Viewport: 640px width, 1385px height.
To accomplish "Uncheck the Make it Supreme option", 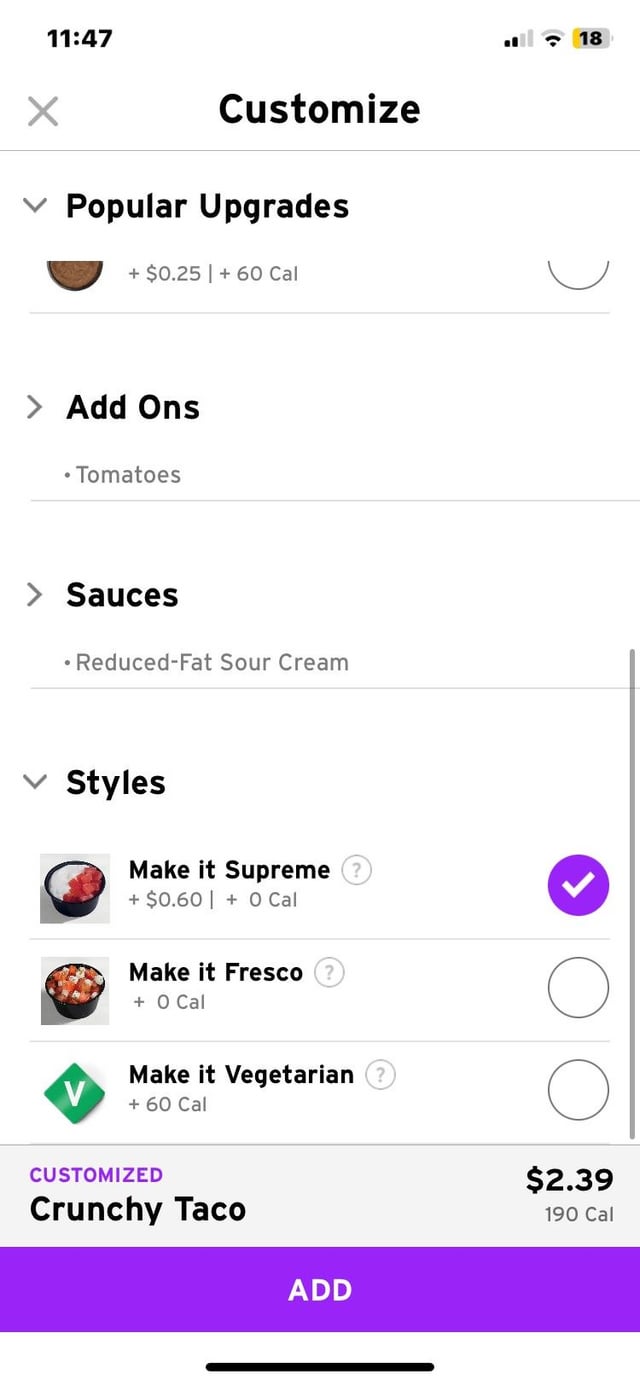I will tap(578, 886).
